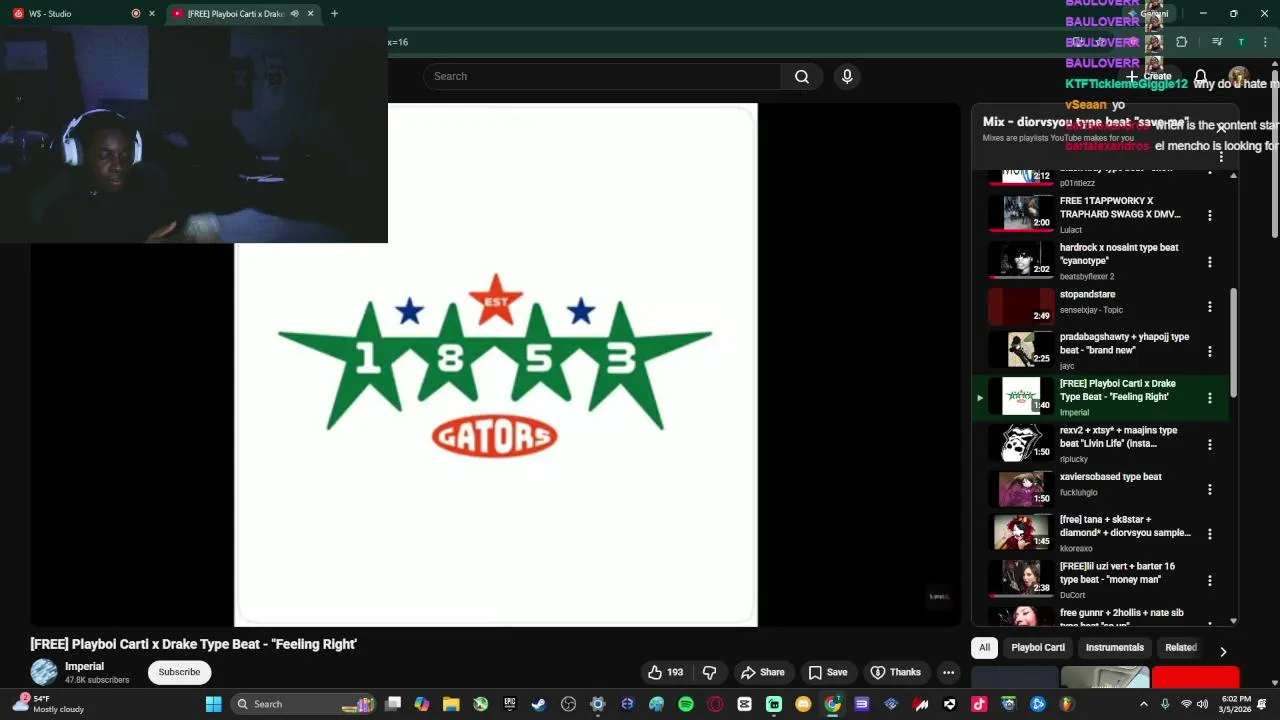
Task: Open options for hardrock x nosaint row
Action: (1209, 262)
